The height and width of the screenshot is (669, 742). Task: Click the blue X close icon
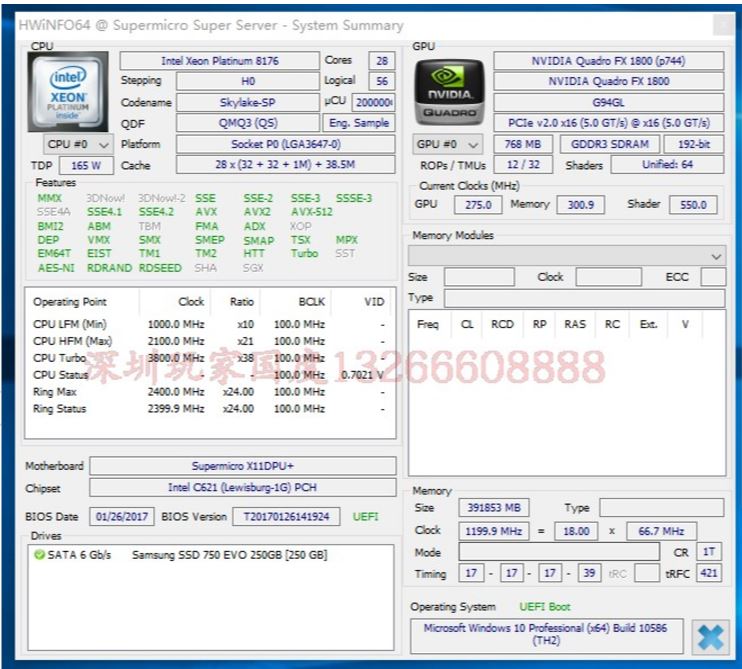pyautogui.click(x=710, y=636)
